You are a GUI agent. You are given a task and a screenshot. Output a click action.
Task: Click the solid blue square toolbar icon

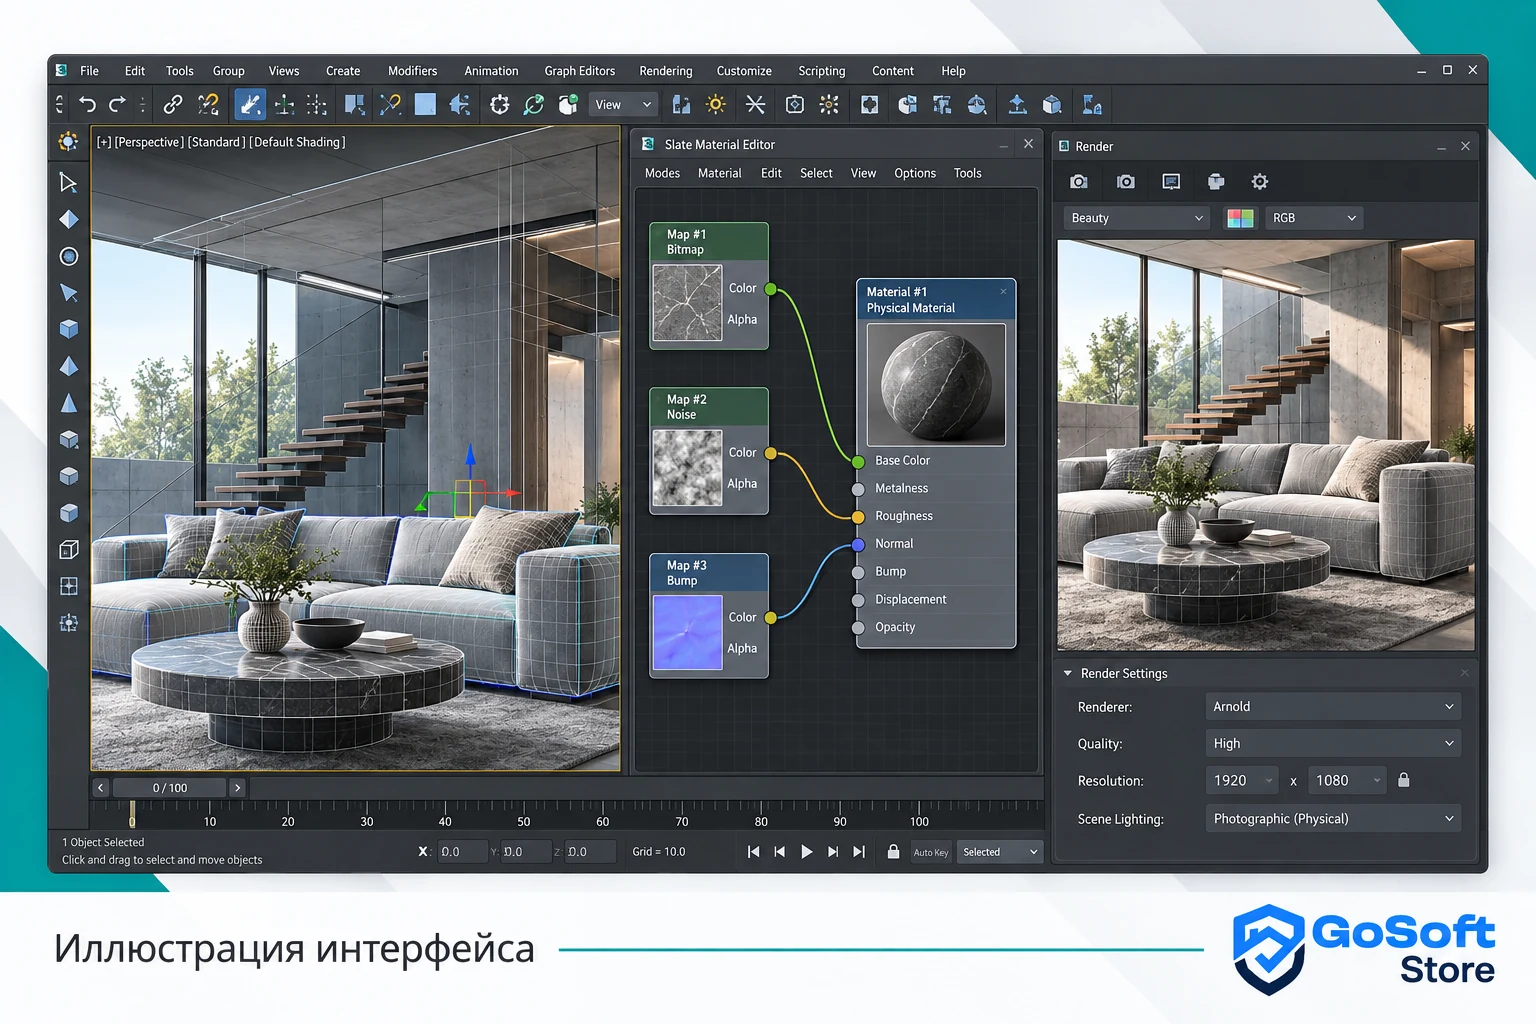pyautogui.click(x=425, y=104)
